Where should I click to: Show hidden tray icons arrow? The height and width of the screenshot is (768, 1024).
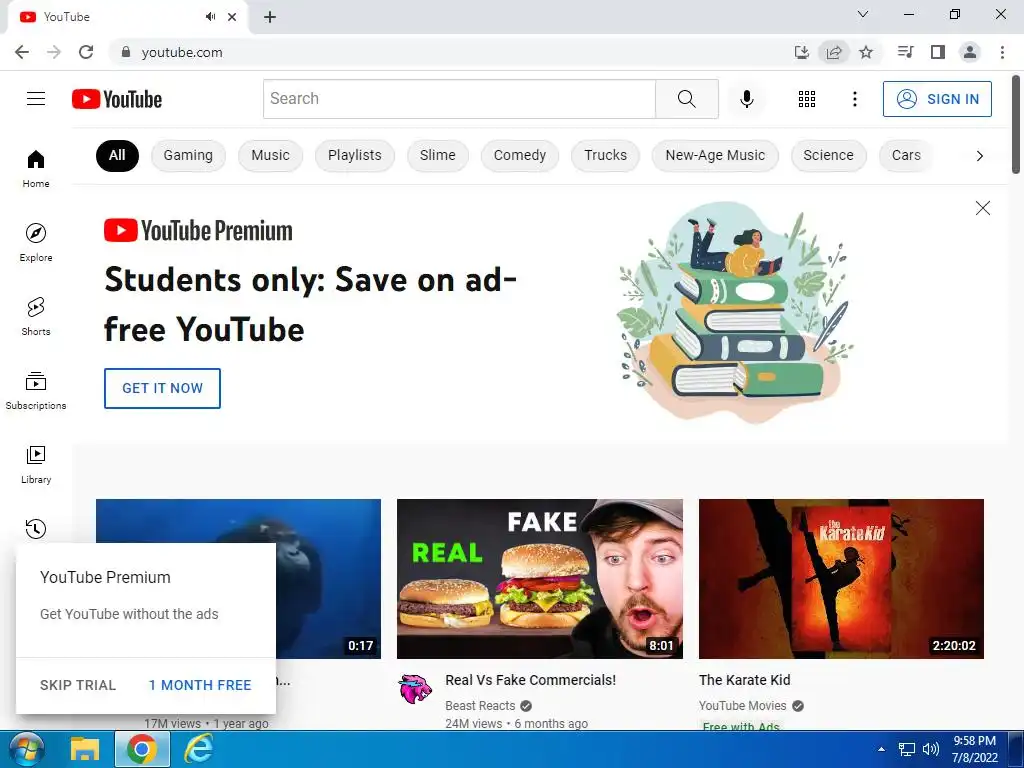pos(882,749)
